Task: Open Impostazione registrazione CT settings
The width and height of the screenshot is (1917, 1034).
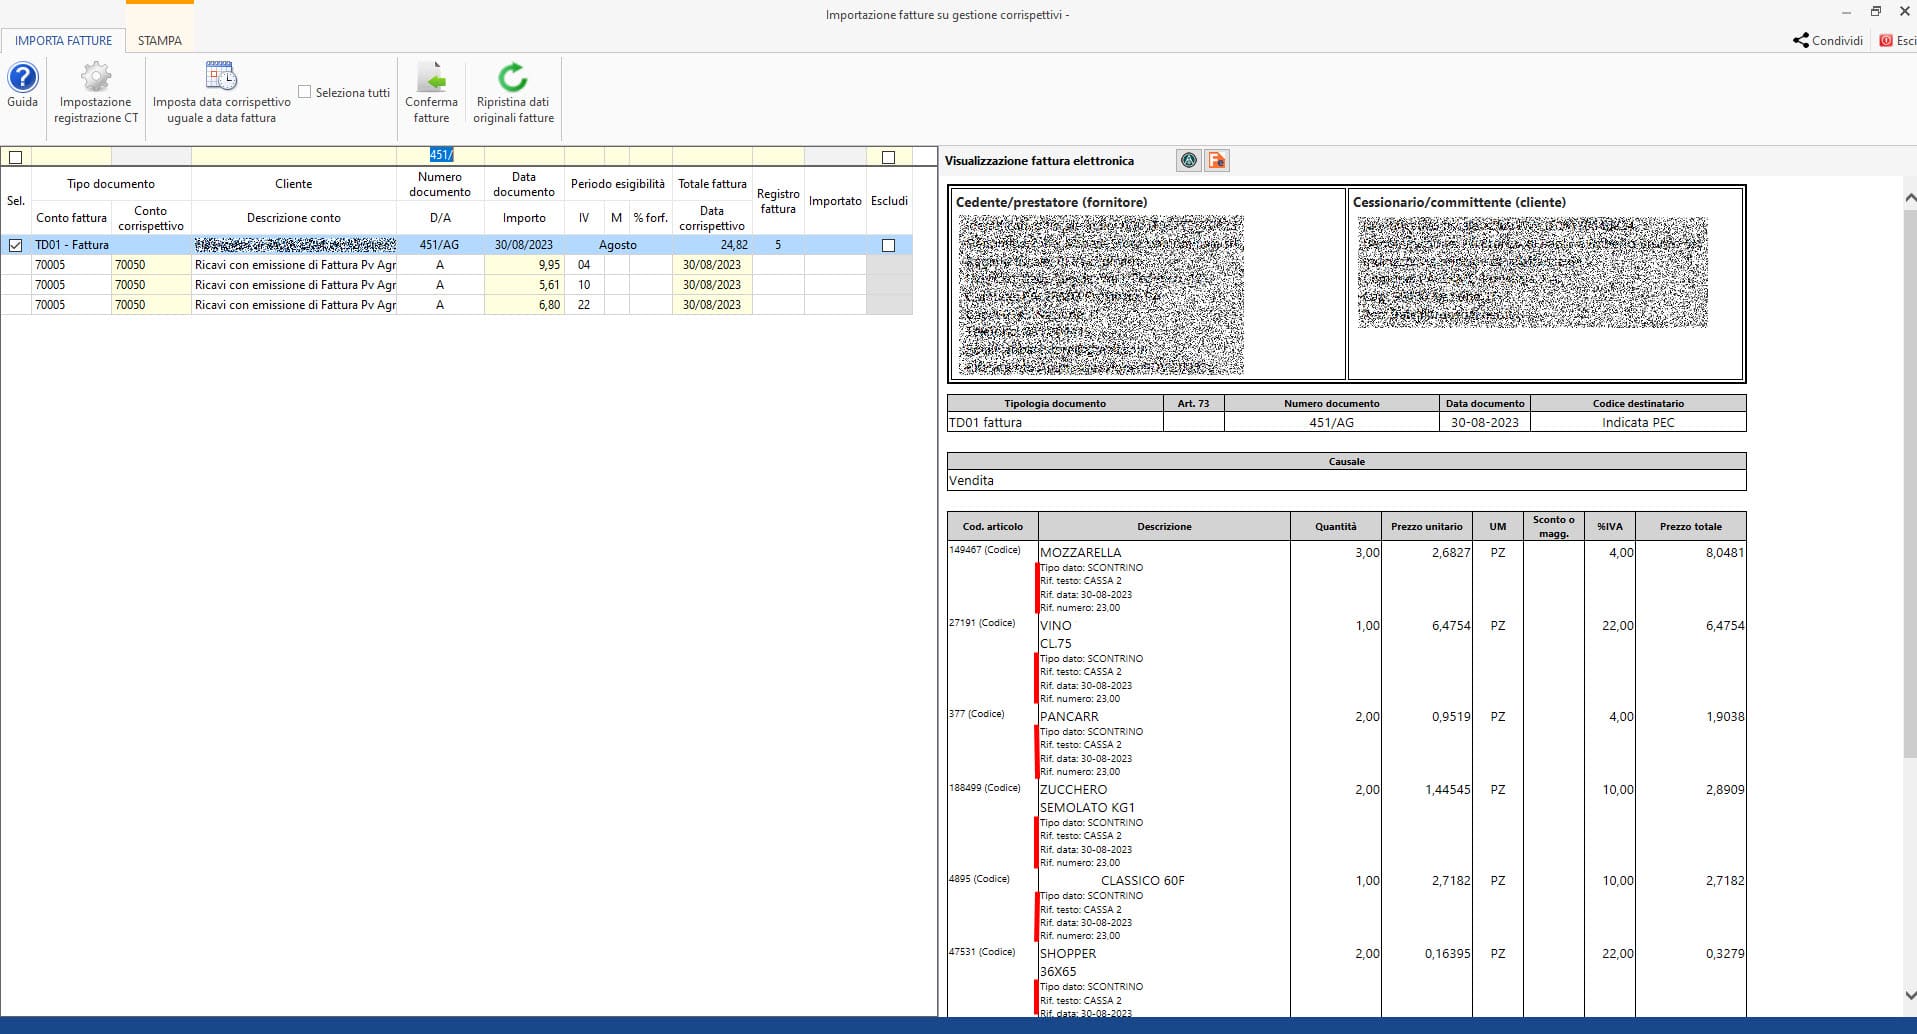Action: coord(96,78)
